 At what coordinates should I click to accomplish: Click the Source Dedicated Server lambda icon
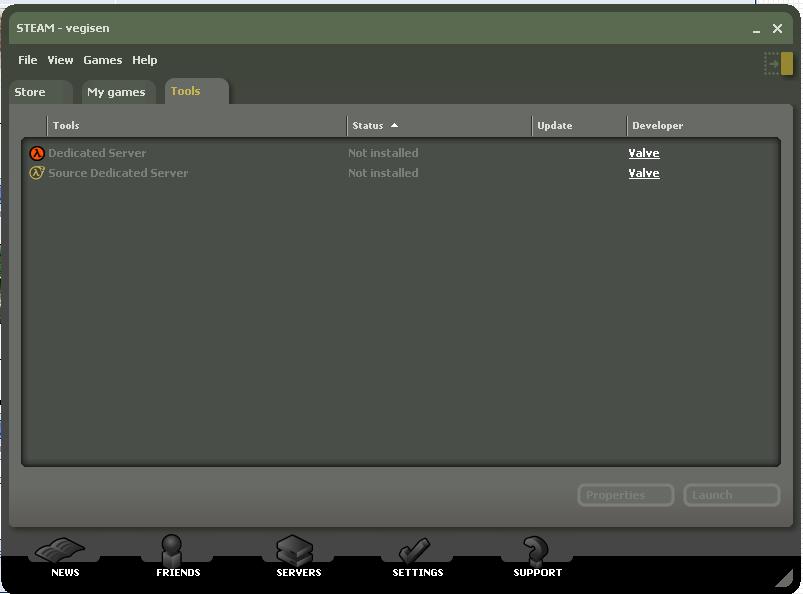tap(36, 173)
